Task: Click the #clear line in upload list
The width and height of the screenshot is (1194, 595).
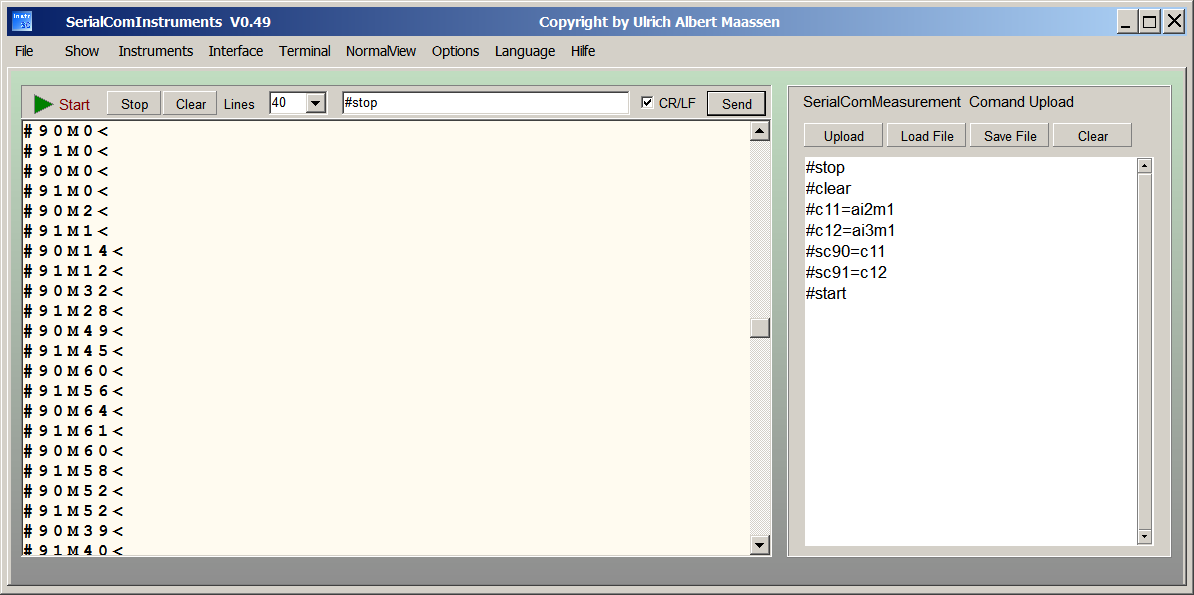Action: [x=828, y=188]
